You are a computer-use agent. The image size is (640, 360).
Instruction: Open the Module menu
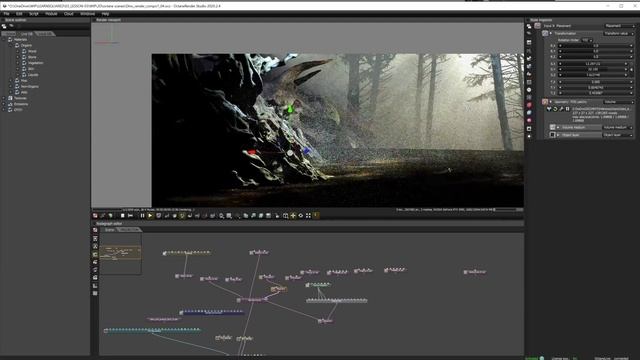pos(51,13)
